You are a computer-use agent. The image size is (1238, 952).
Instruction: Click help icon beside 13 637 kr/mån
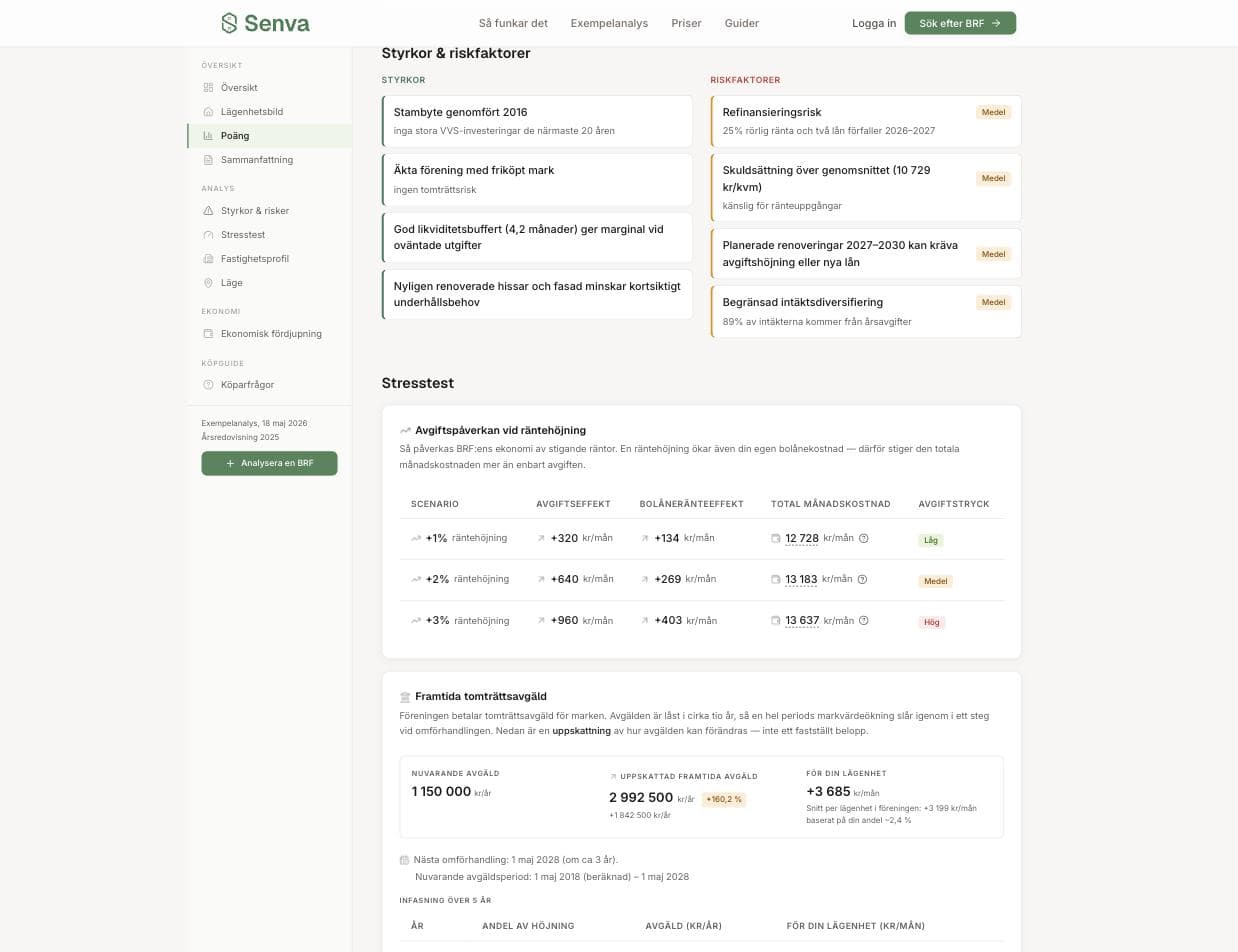tap(864, 620)
